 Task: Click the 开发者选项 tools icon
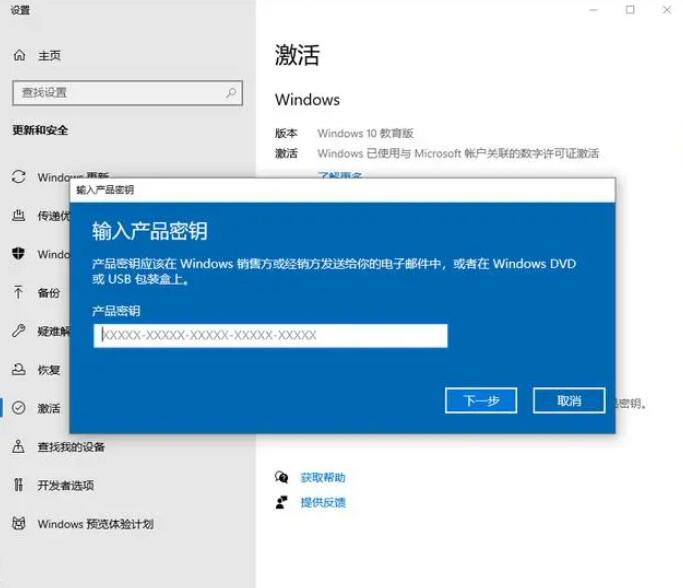pyautogui.click(x=18, y=484)
